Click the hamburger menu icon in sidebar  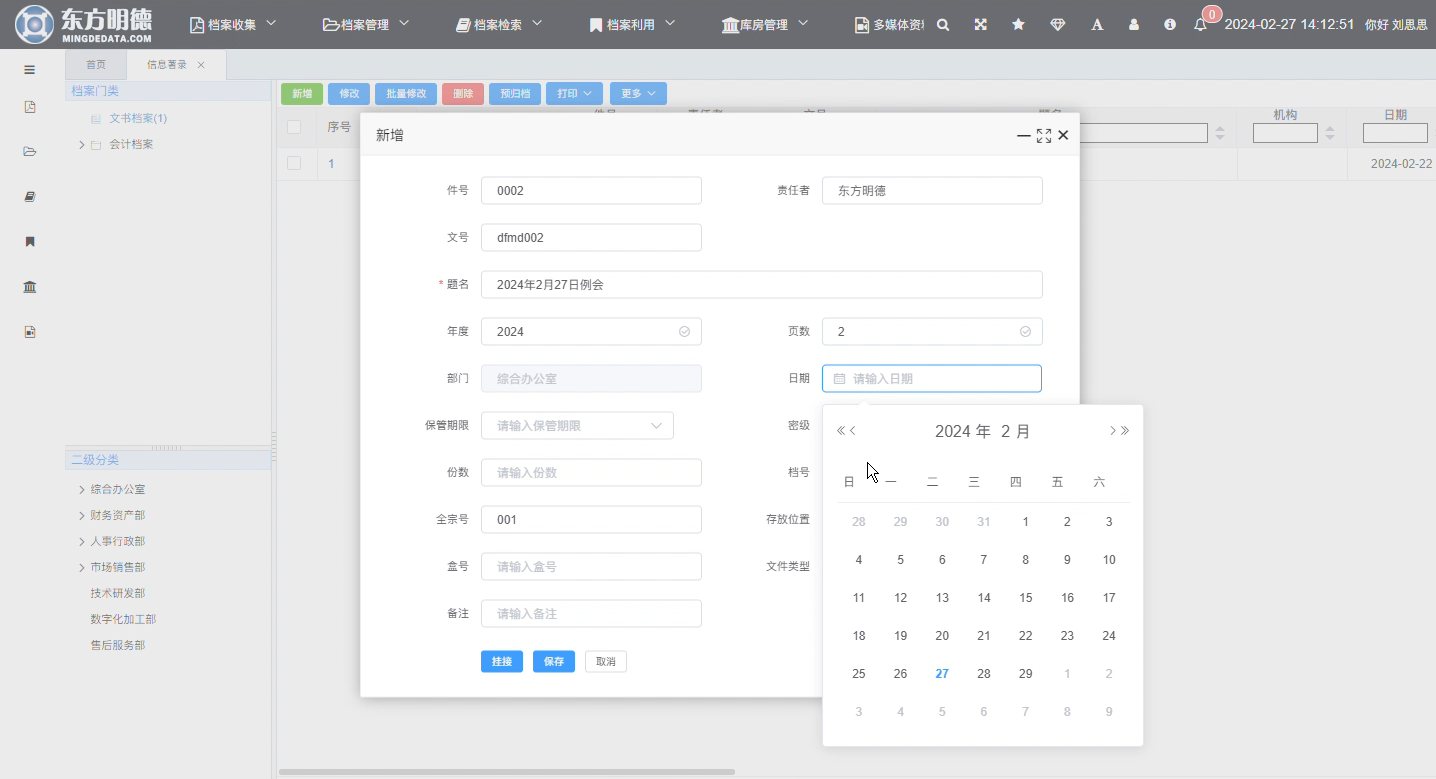[30, 70]
